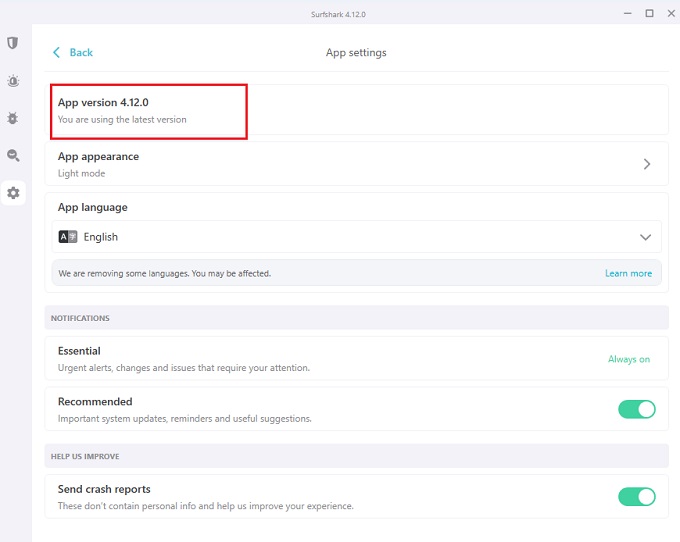Viewport: 680px width, 542px height.
Task: Click the App version 4.12.0 text
Action: coord(103,102)
